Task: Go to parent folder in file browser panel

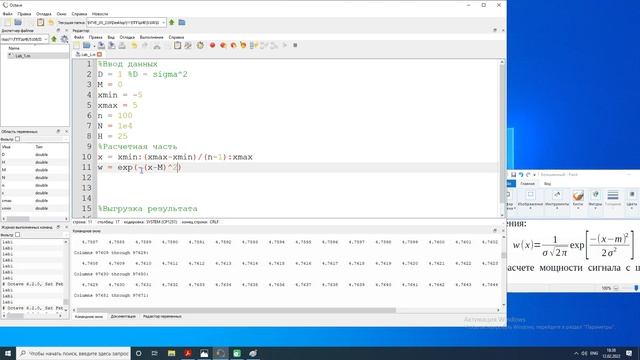Action: click(x=54, y=39)
